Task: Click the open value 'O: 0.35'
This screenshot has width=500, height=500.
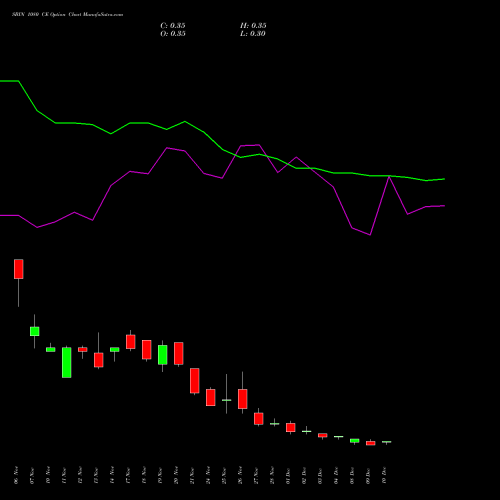Action: coord(173,34)
